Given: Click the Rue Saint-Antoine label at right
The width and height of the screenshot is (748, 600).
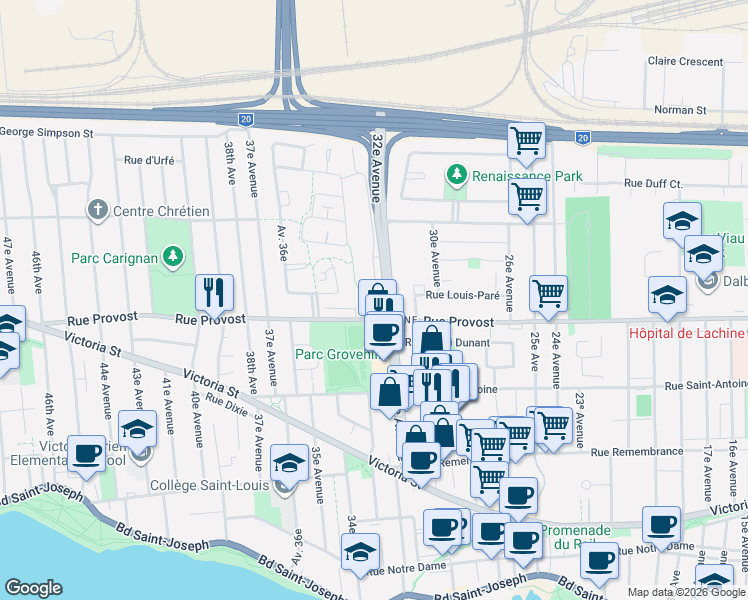Looking at the screenshot, I should click(706, 385).
